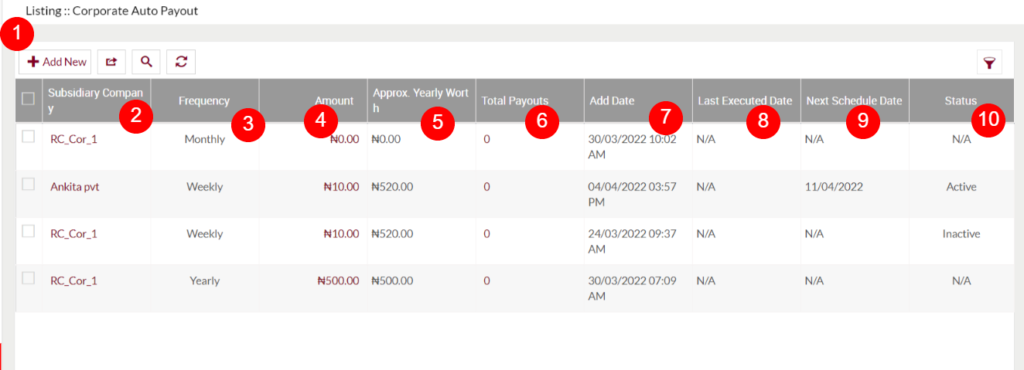Sort by the Frequency column header
1024x370 pixels.
point(204,100)
